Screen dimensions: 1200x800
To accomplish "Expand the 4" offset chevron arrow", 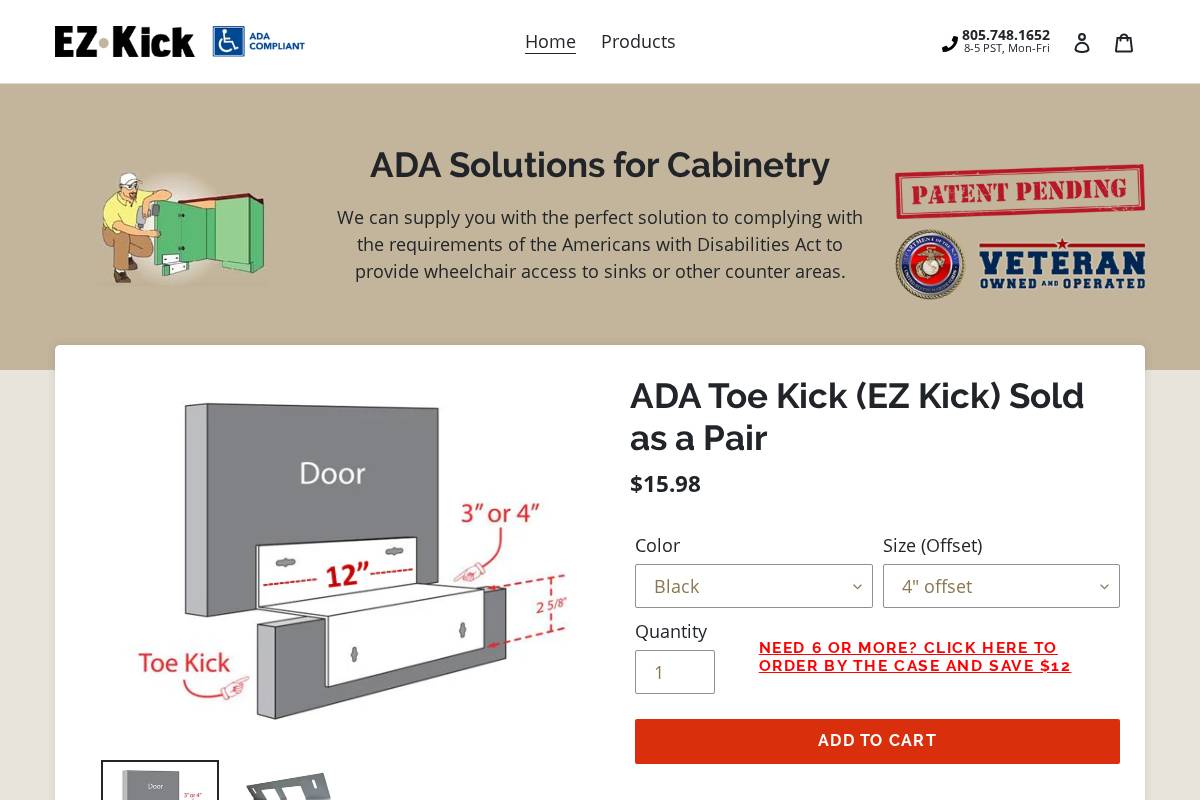I will tap(1104, 586).
